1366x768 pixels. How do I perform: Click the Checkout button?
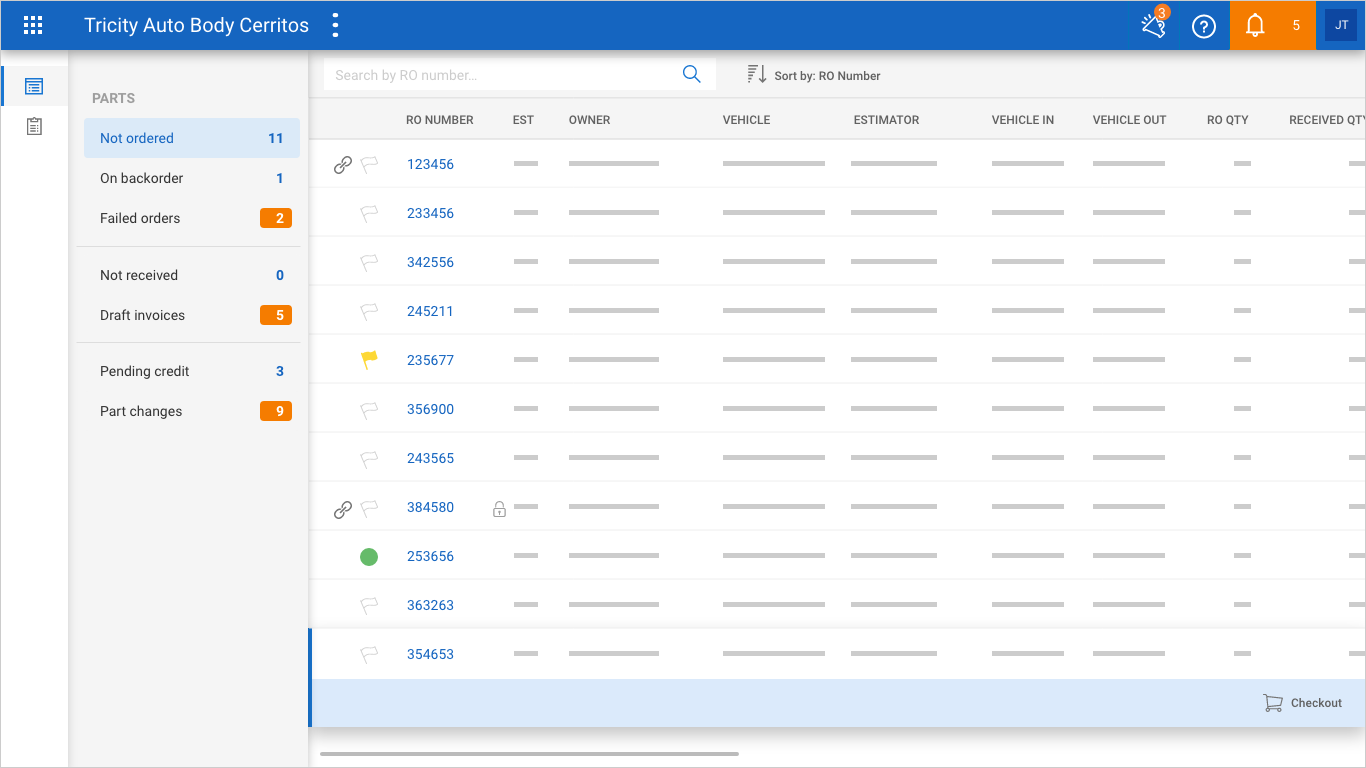point(1302,703)
